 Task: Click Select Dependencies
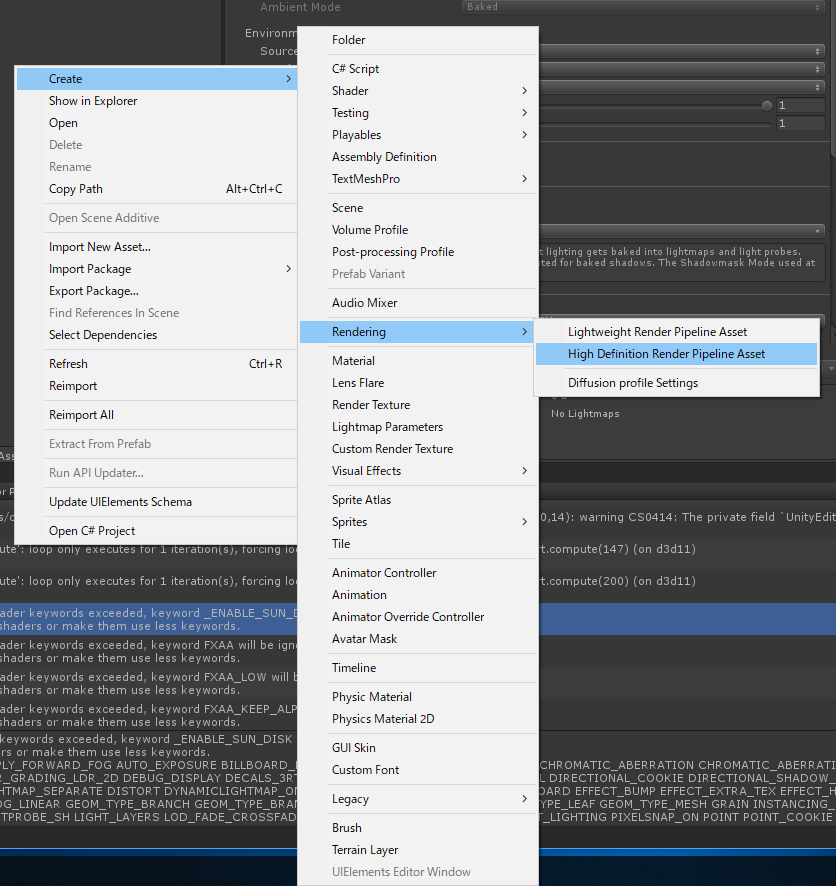point(157,335)
